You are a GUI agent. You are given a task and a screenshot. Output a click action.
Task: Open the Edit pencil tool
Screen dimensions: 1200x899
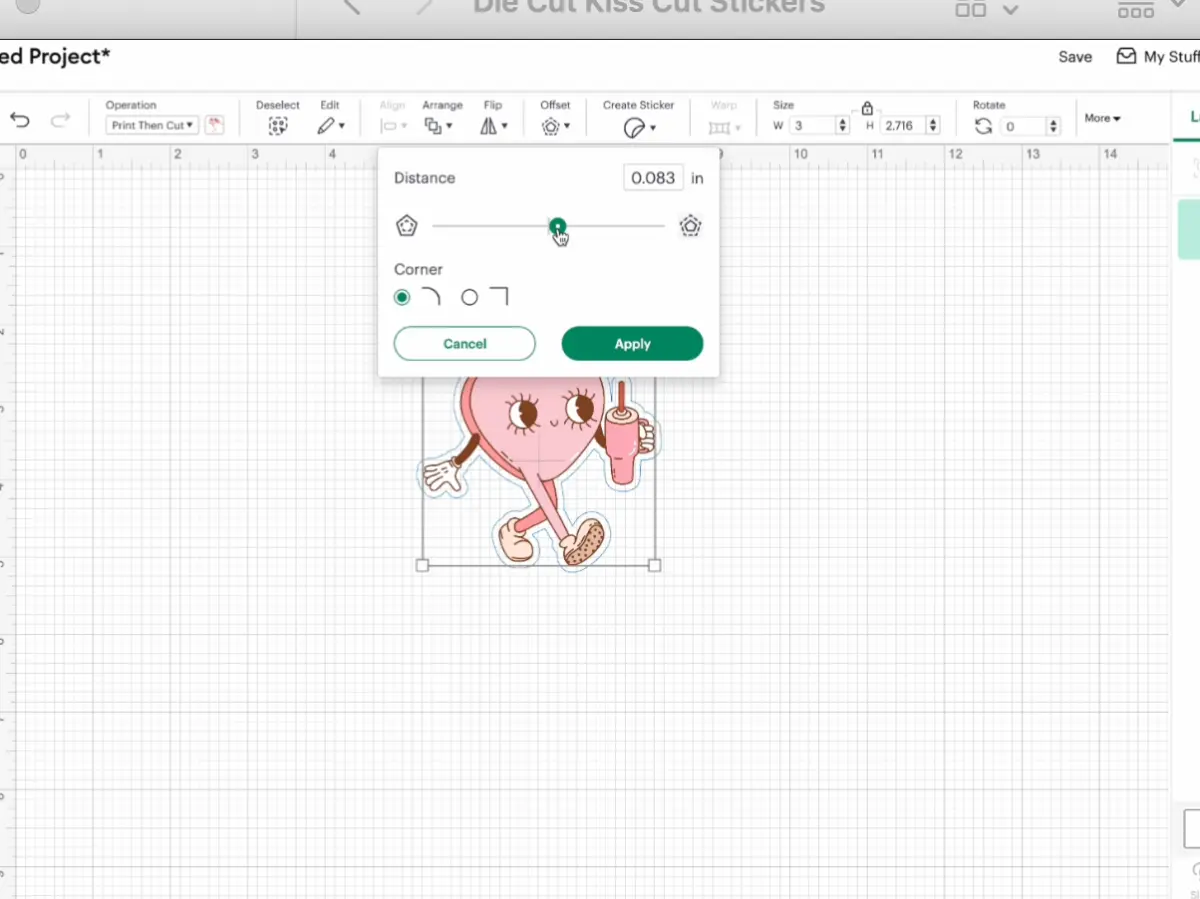coord(325,124)
